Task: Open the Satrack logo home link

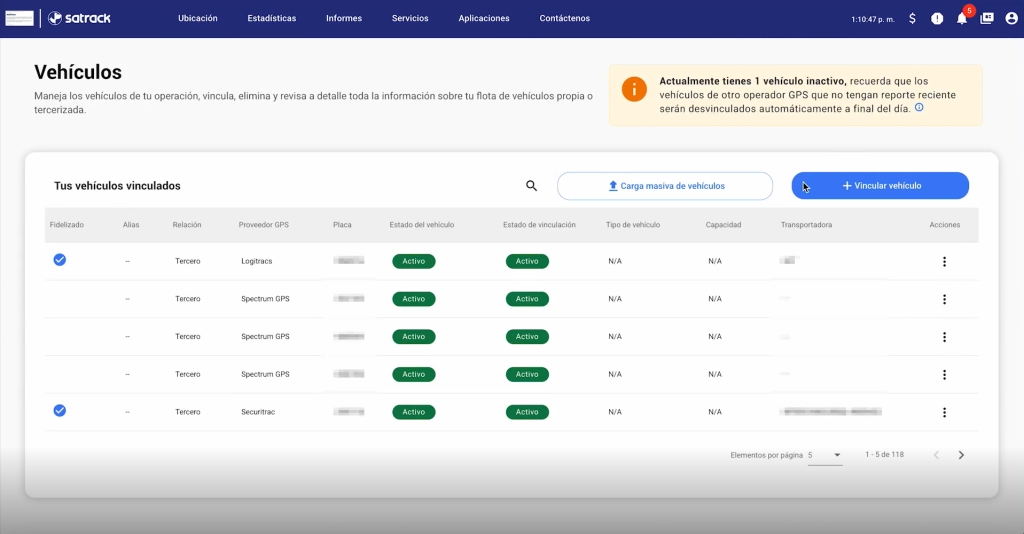Action: (x=79, y=18)
